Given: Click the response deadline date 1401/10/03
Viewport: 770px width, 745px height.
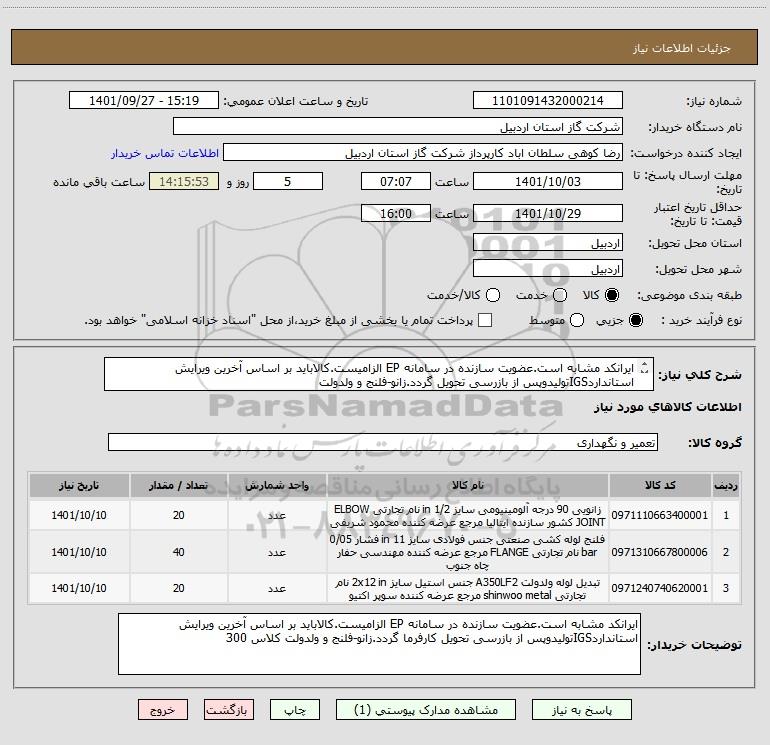Looking at the screenshot, I should point(548,181).
